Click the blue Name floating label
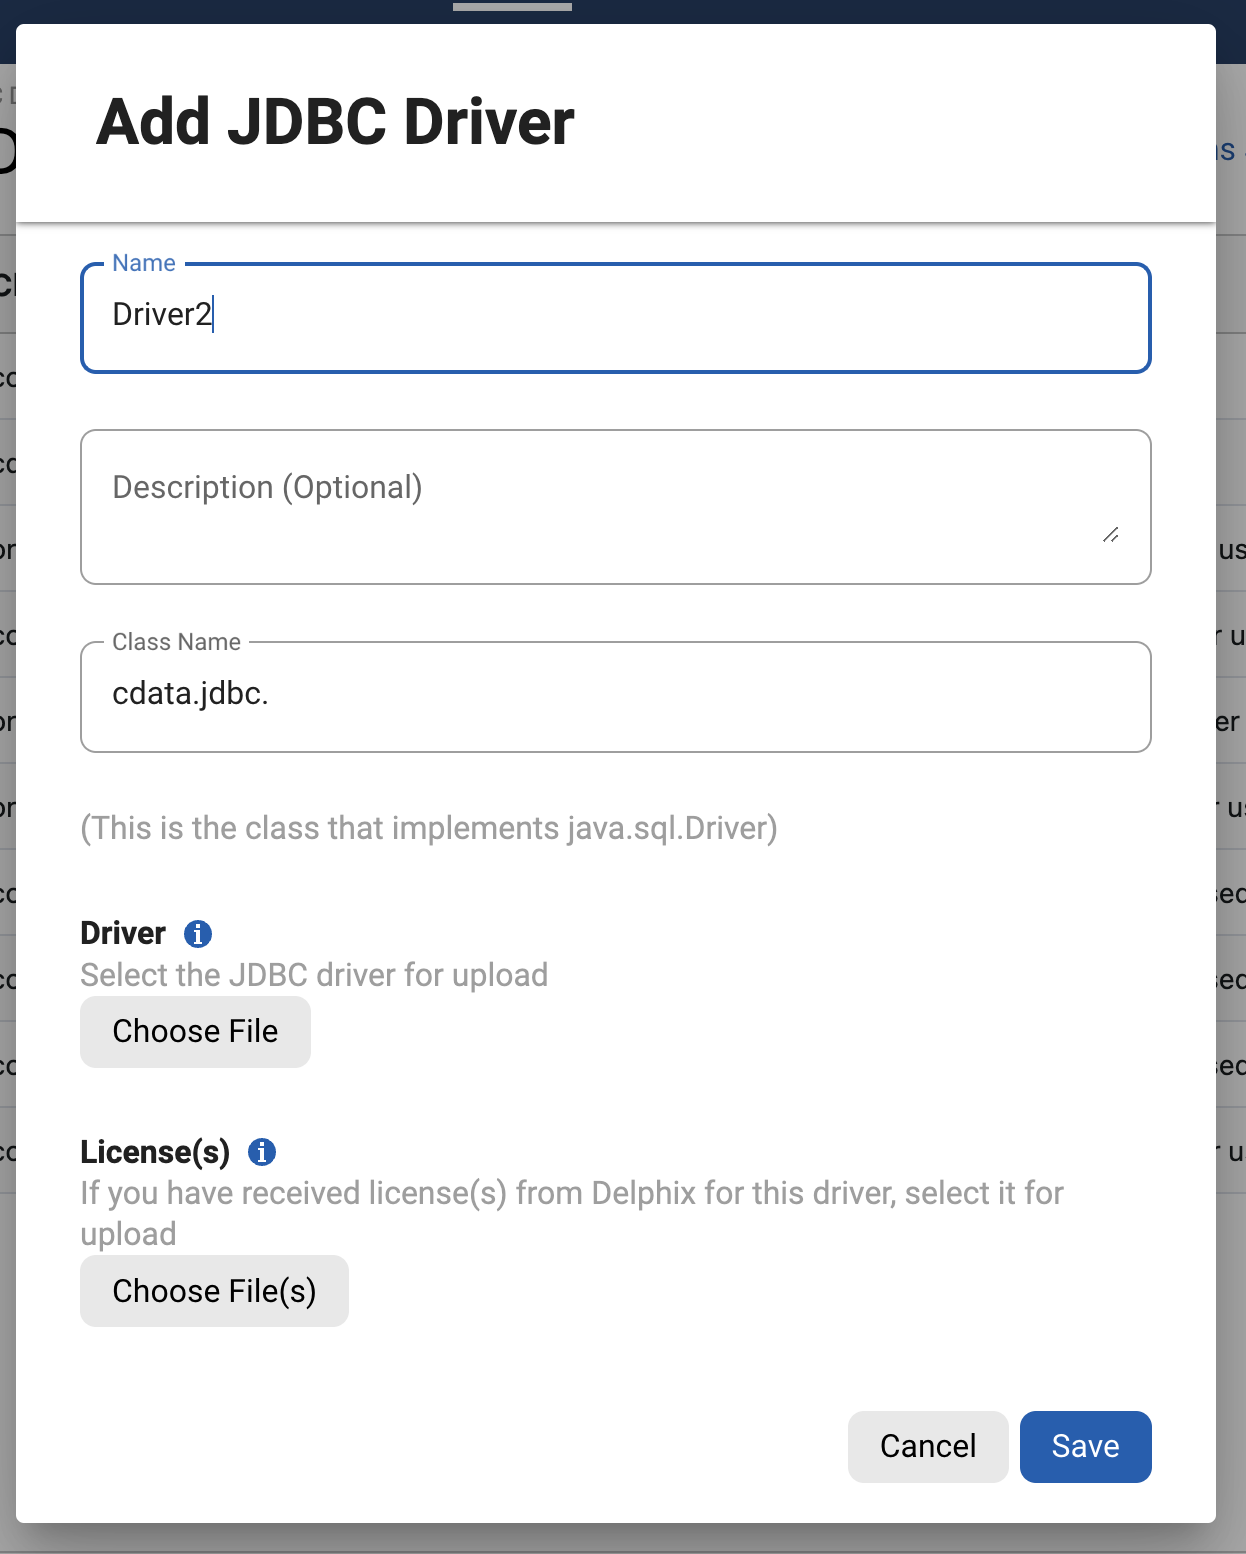This screenshot has width=1246, height=1554. click(144, 263)
